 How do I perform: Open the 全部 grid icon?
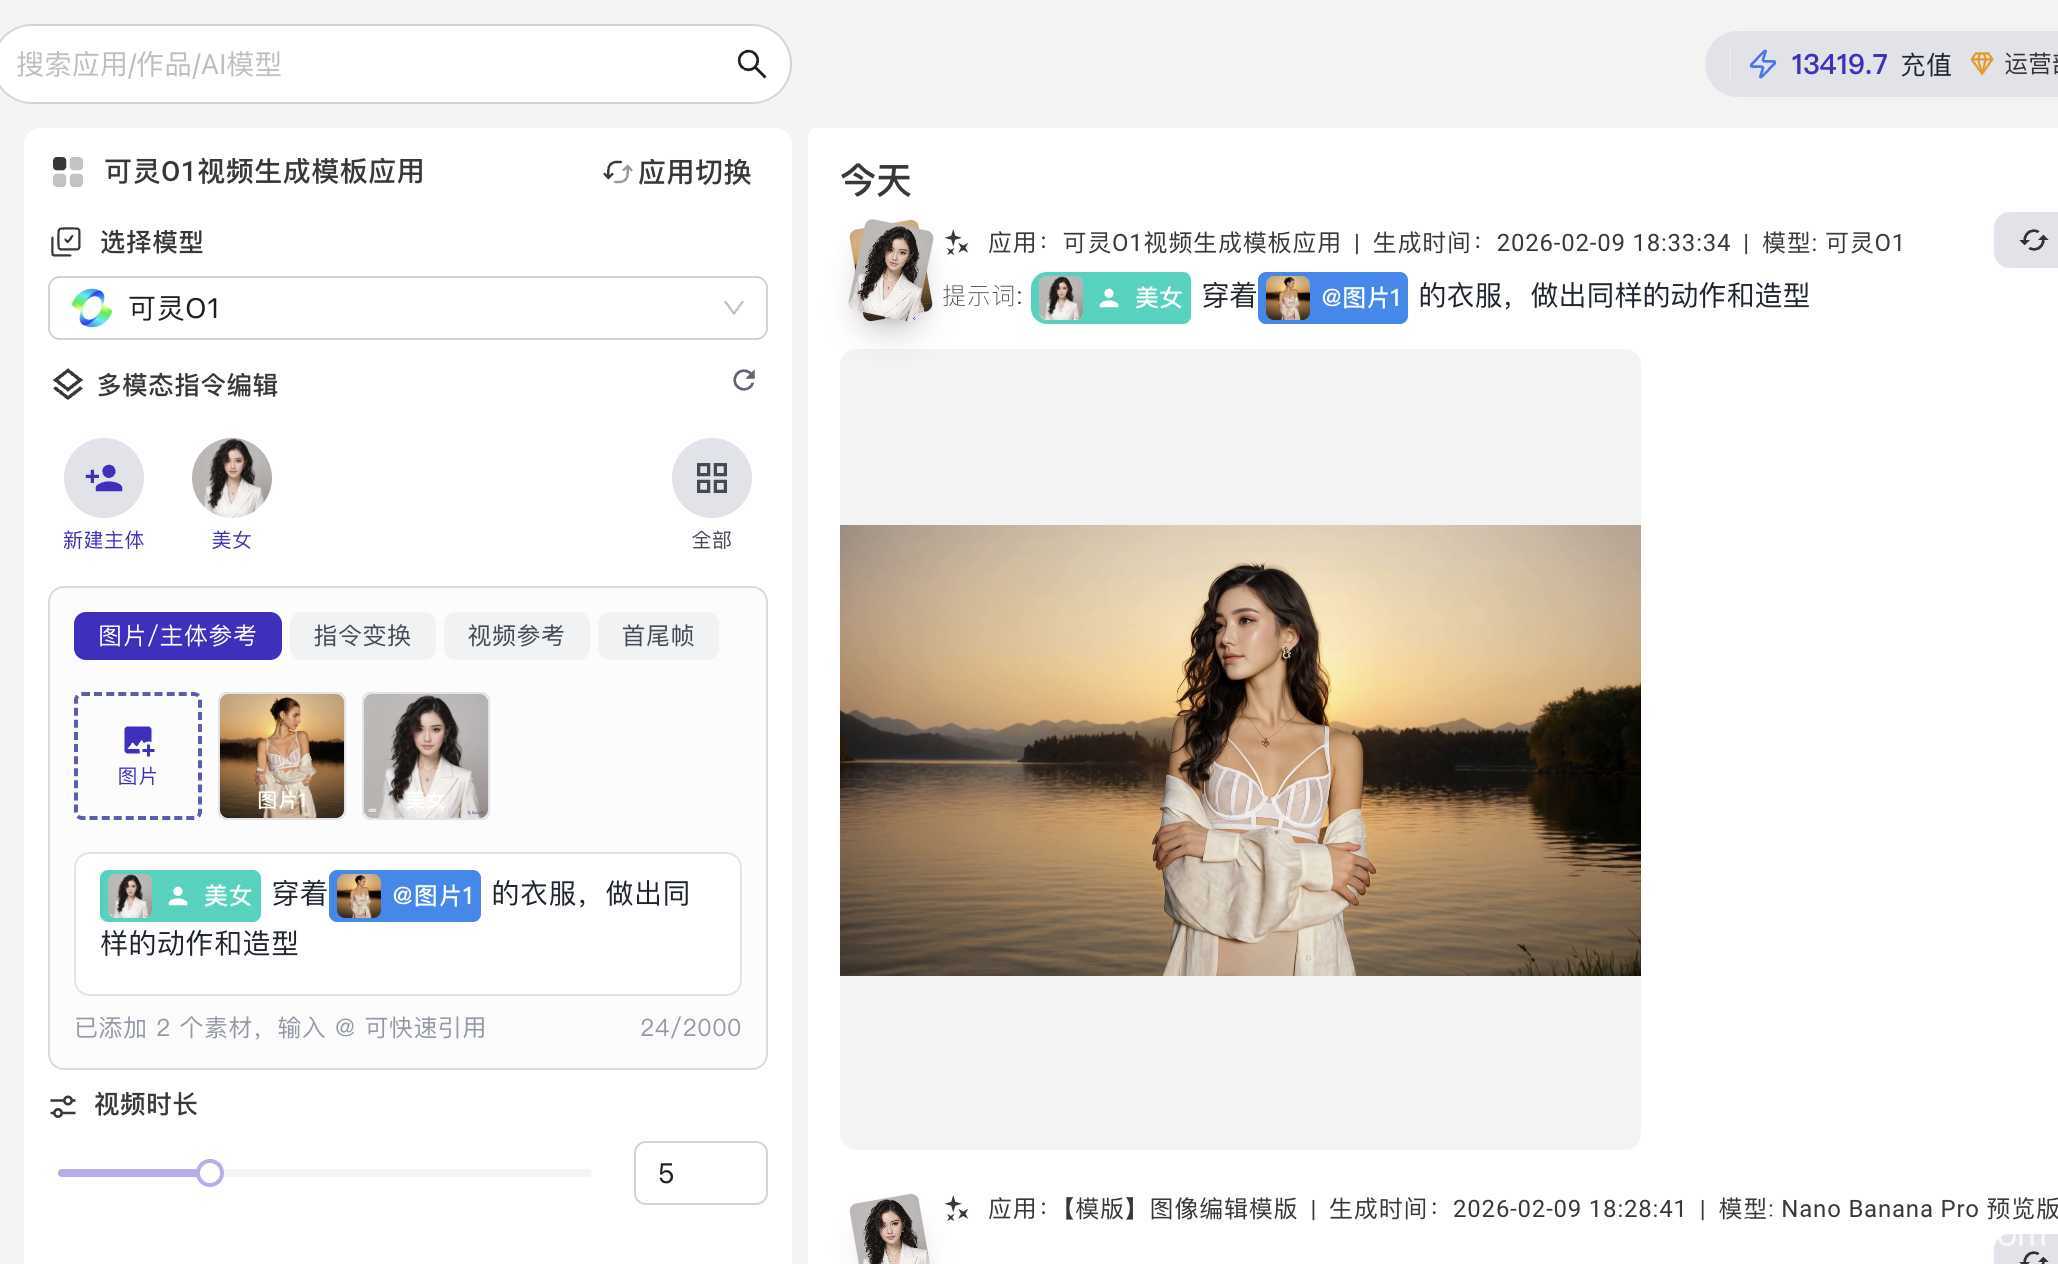click(x=711, y=478)
